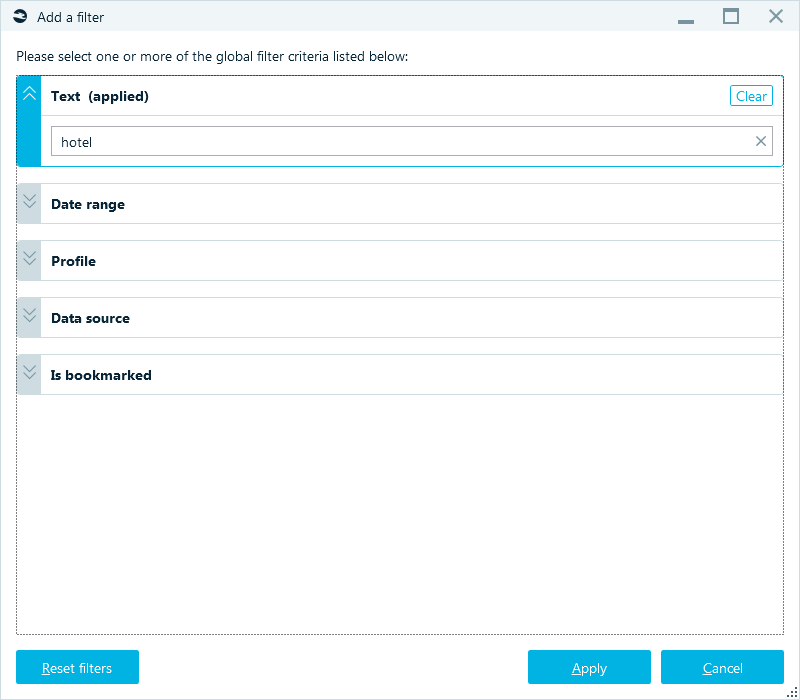The image size is (800, 700).
Task: Clear the applied Text filter
Action: click(x=751, y=96)
